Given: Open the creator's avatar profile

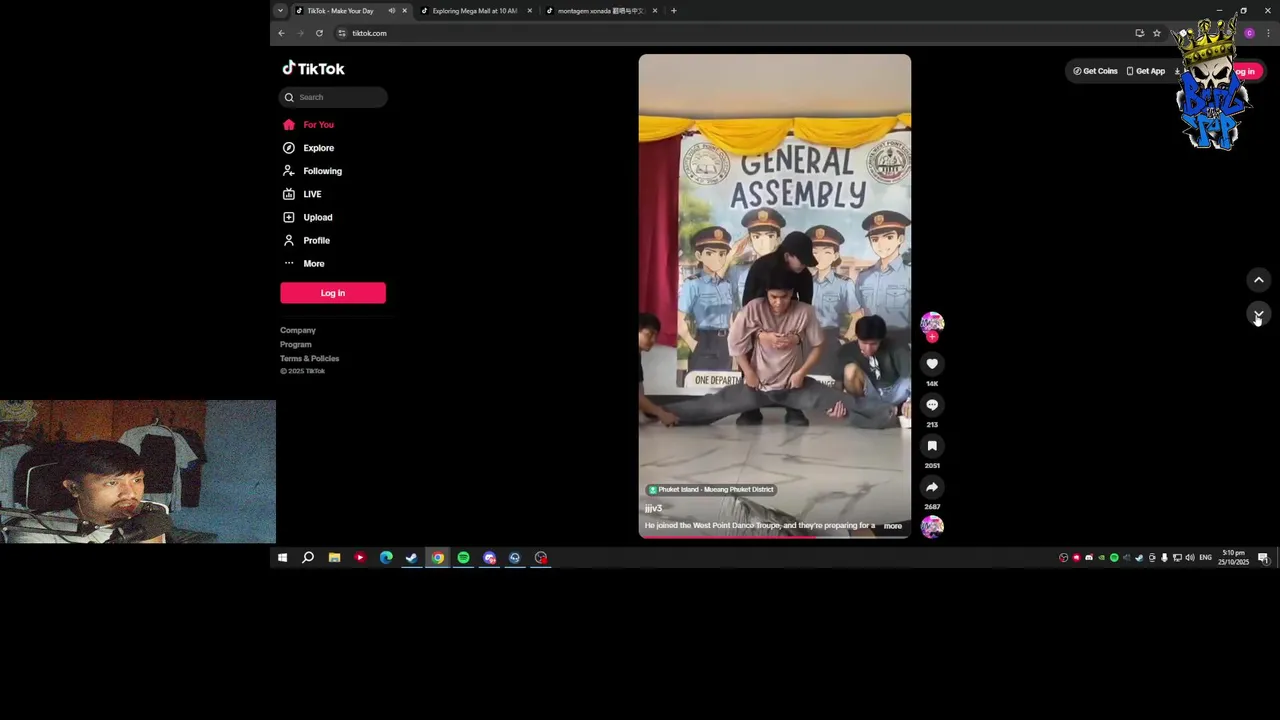Looking at the screenshot, I should tap(932, 322).
